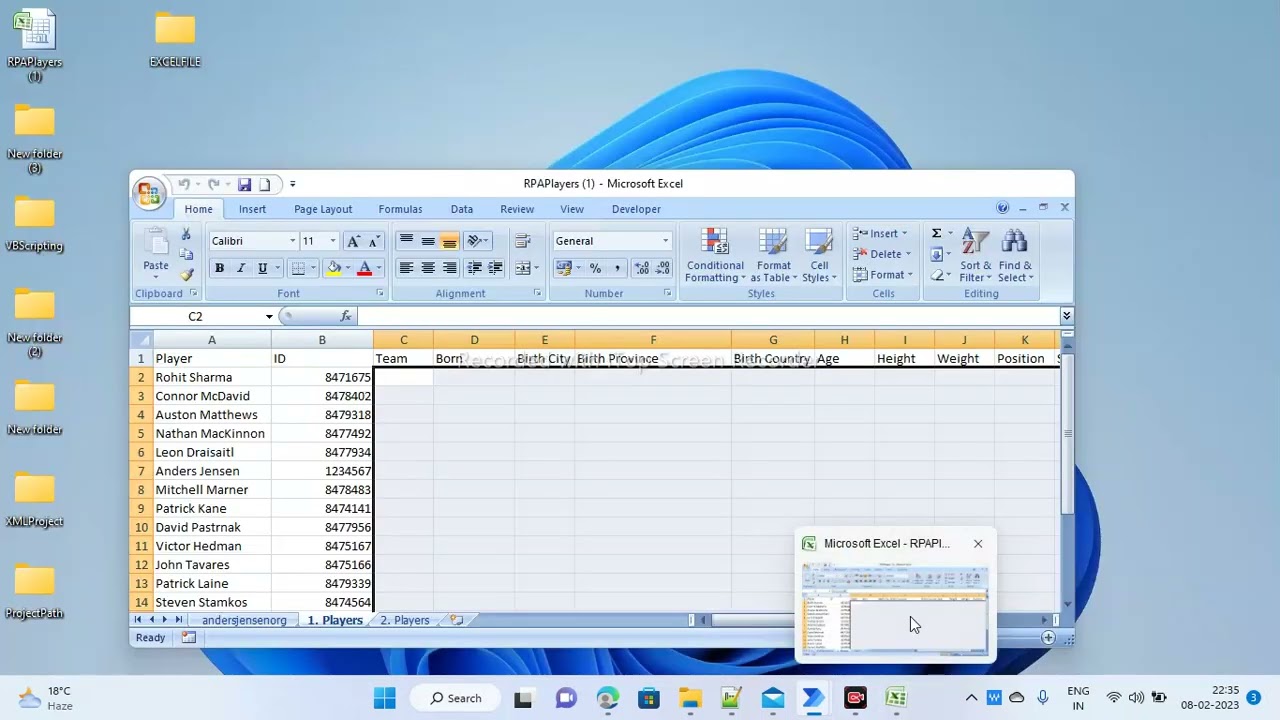Viewport: 1280px width, 720px height.
Task: Pick the yellow Fill Color button
Action: (334, 268)
